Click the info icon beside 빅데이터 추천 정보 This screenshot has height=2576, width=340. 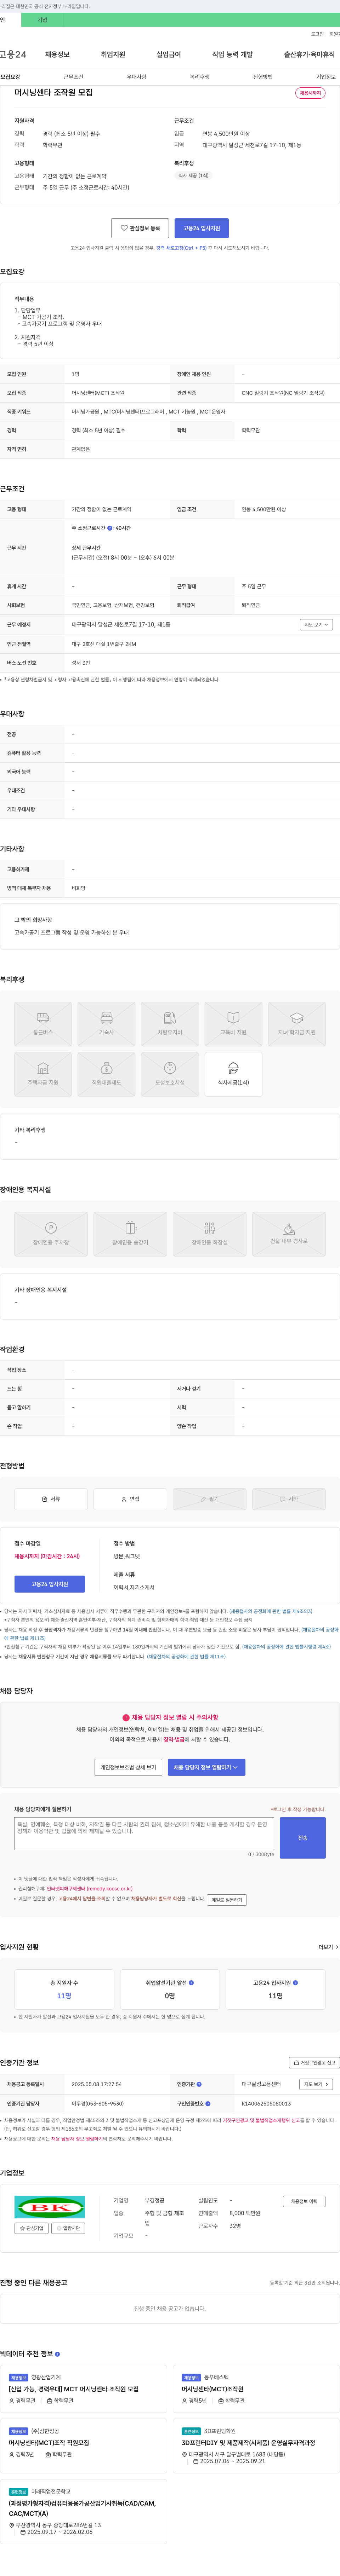57,2353
